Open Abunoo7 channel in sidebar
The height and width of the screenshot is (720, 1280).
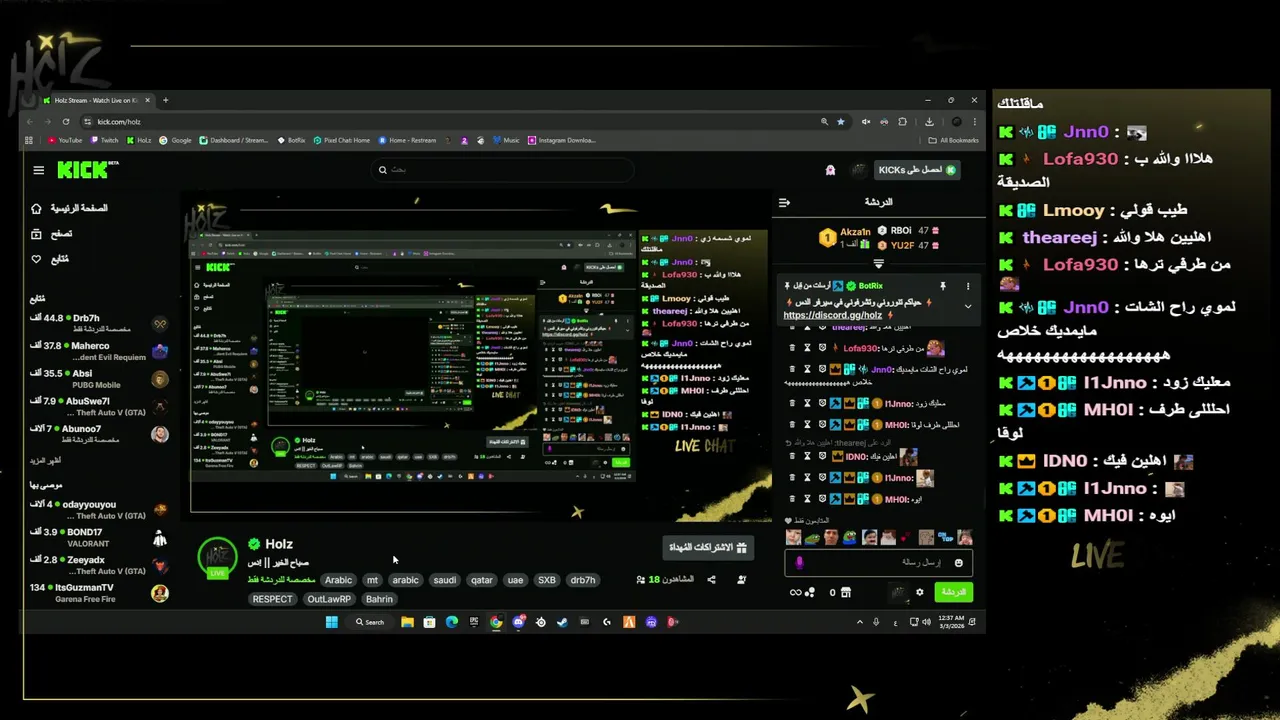99,434
